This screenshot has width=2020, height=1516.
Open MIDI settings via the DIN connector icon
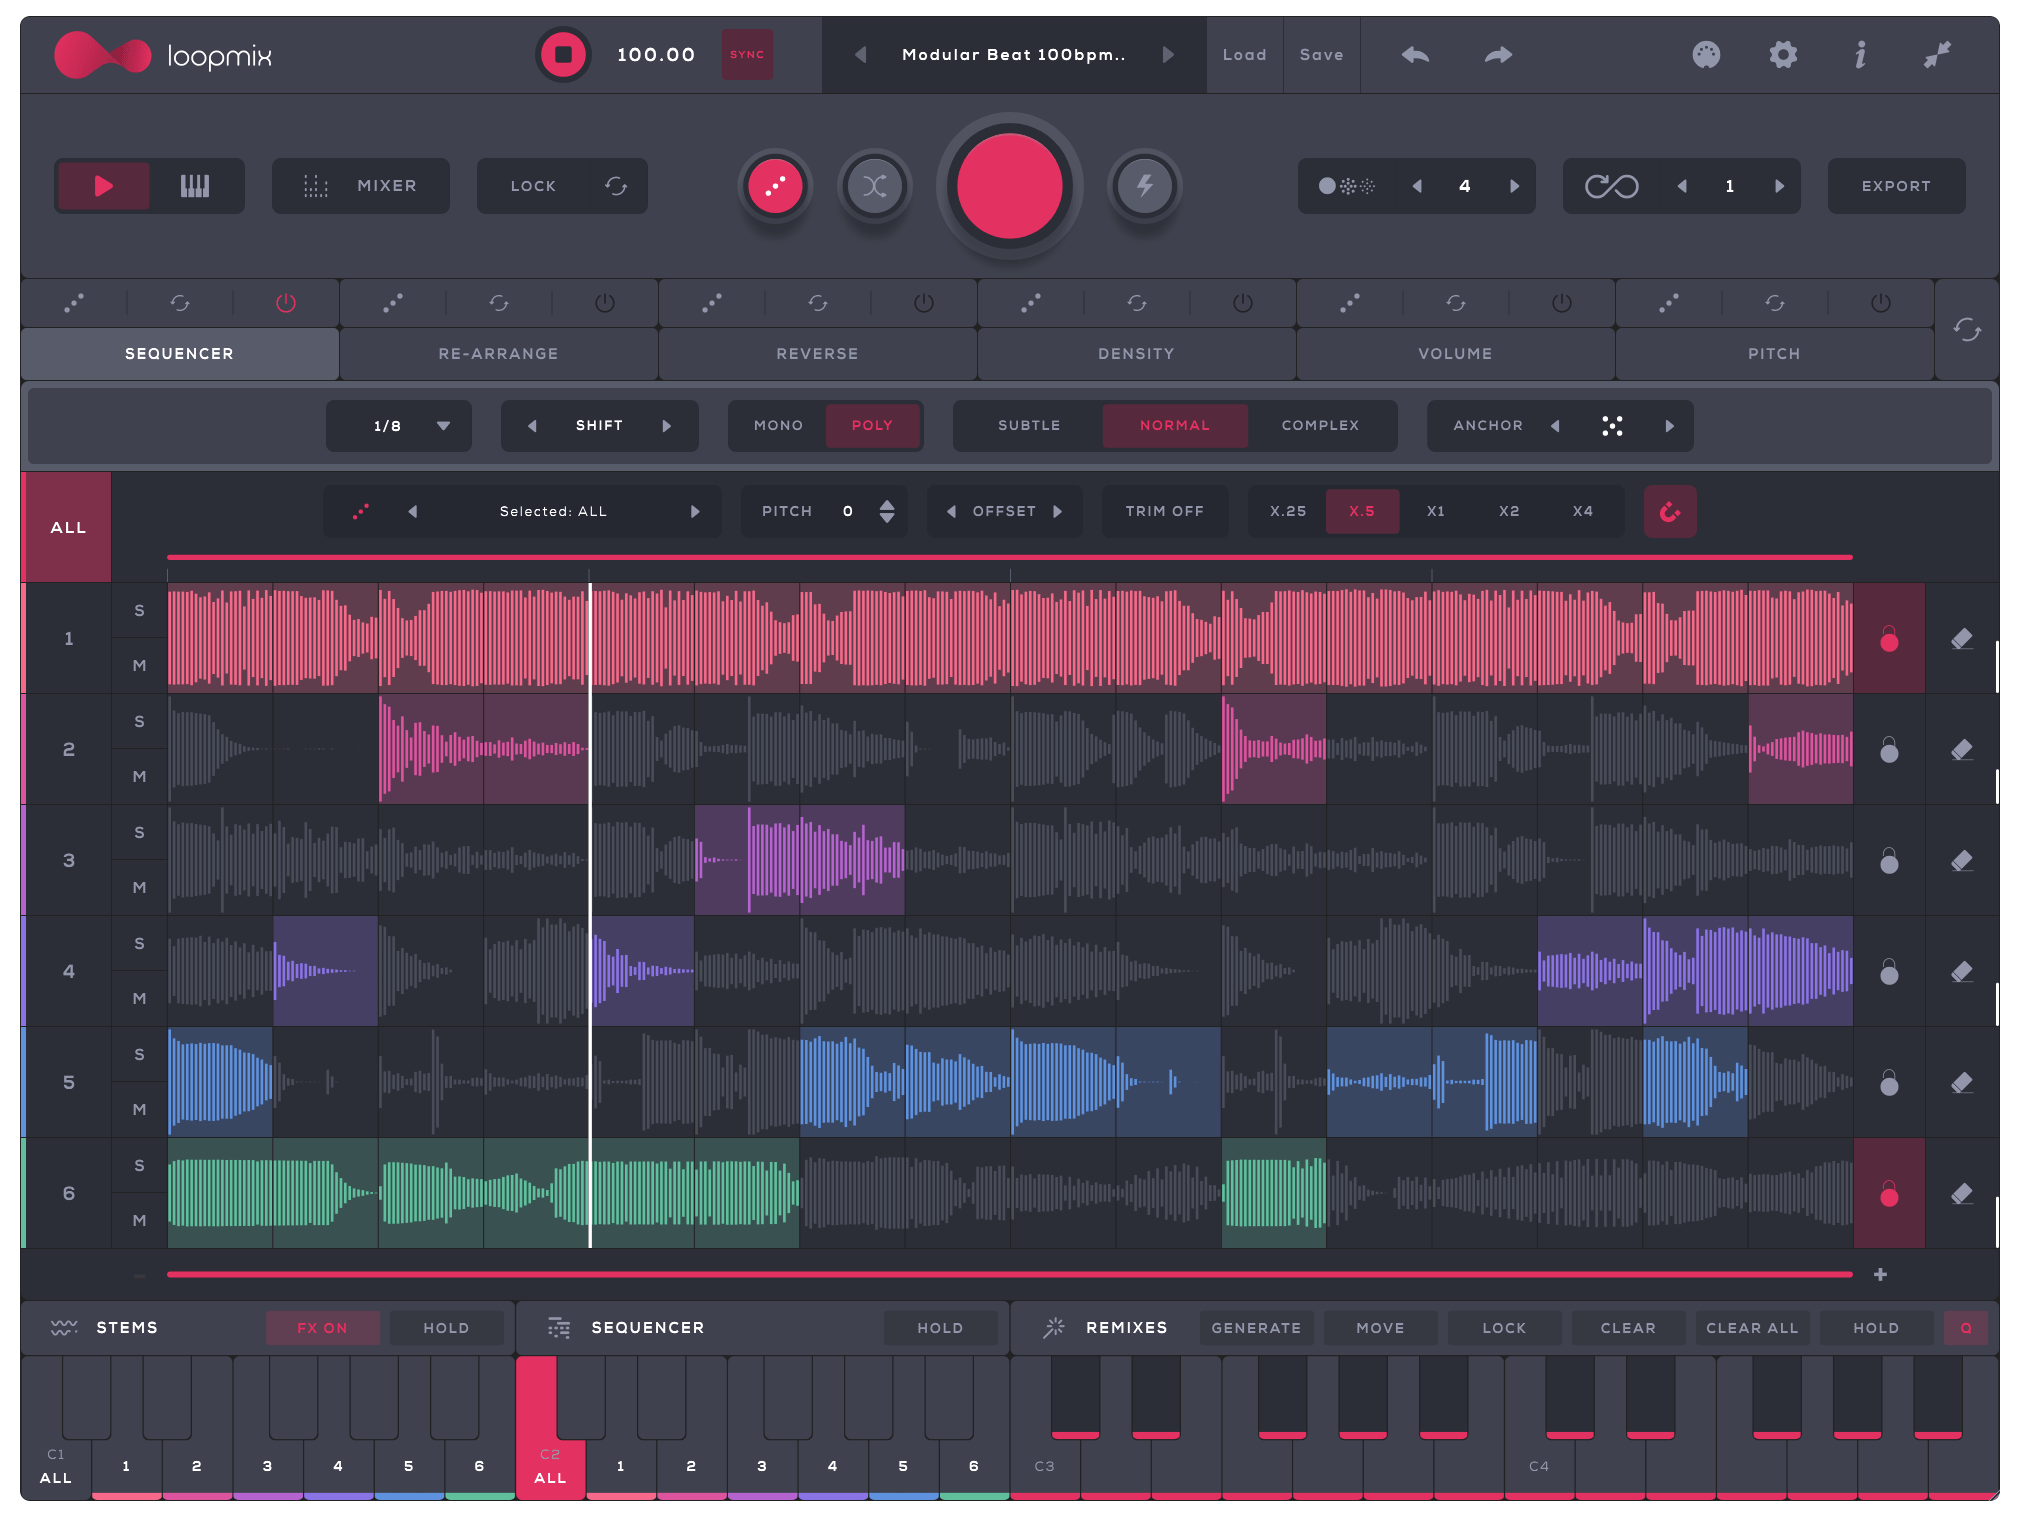1707,56
